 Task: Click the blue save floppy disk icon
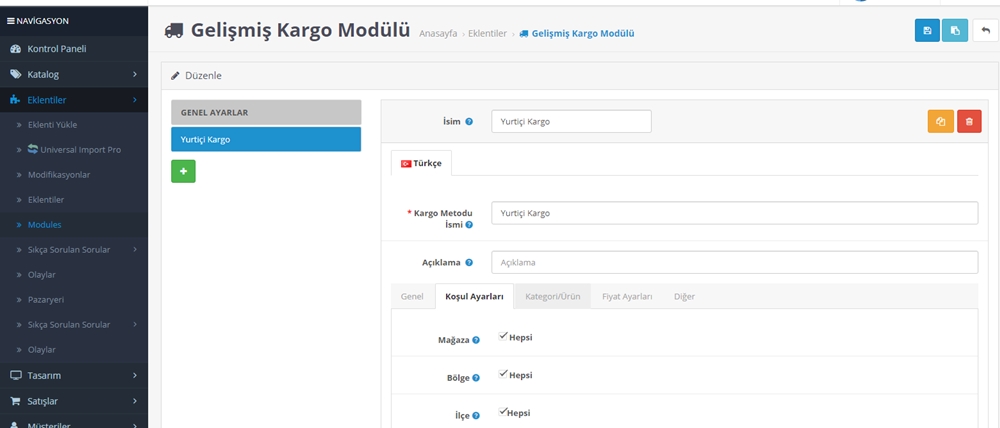[x=927, y=31]
